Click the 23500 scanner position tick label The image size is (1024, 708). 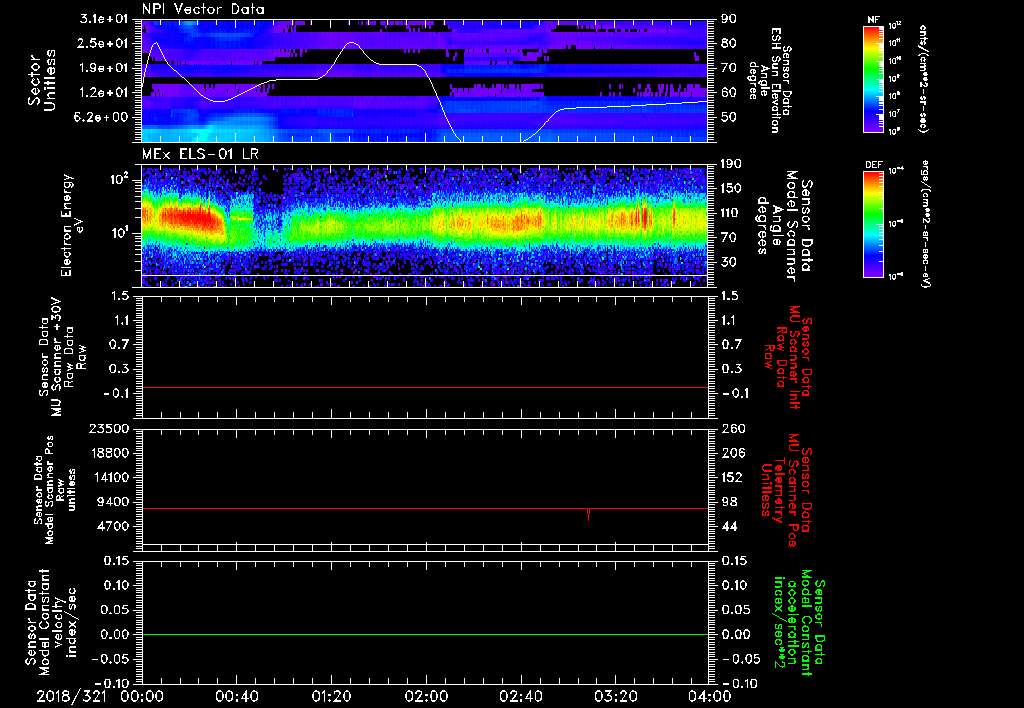[110, 429]
